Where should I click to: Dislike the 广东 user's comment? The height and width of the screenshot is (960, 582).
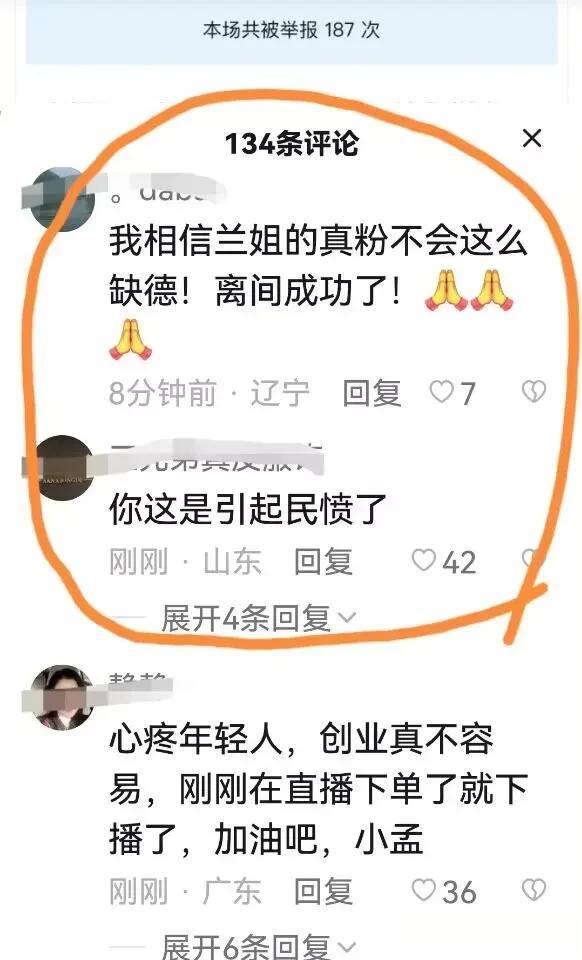point(533,890)
